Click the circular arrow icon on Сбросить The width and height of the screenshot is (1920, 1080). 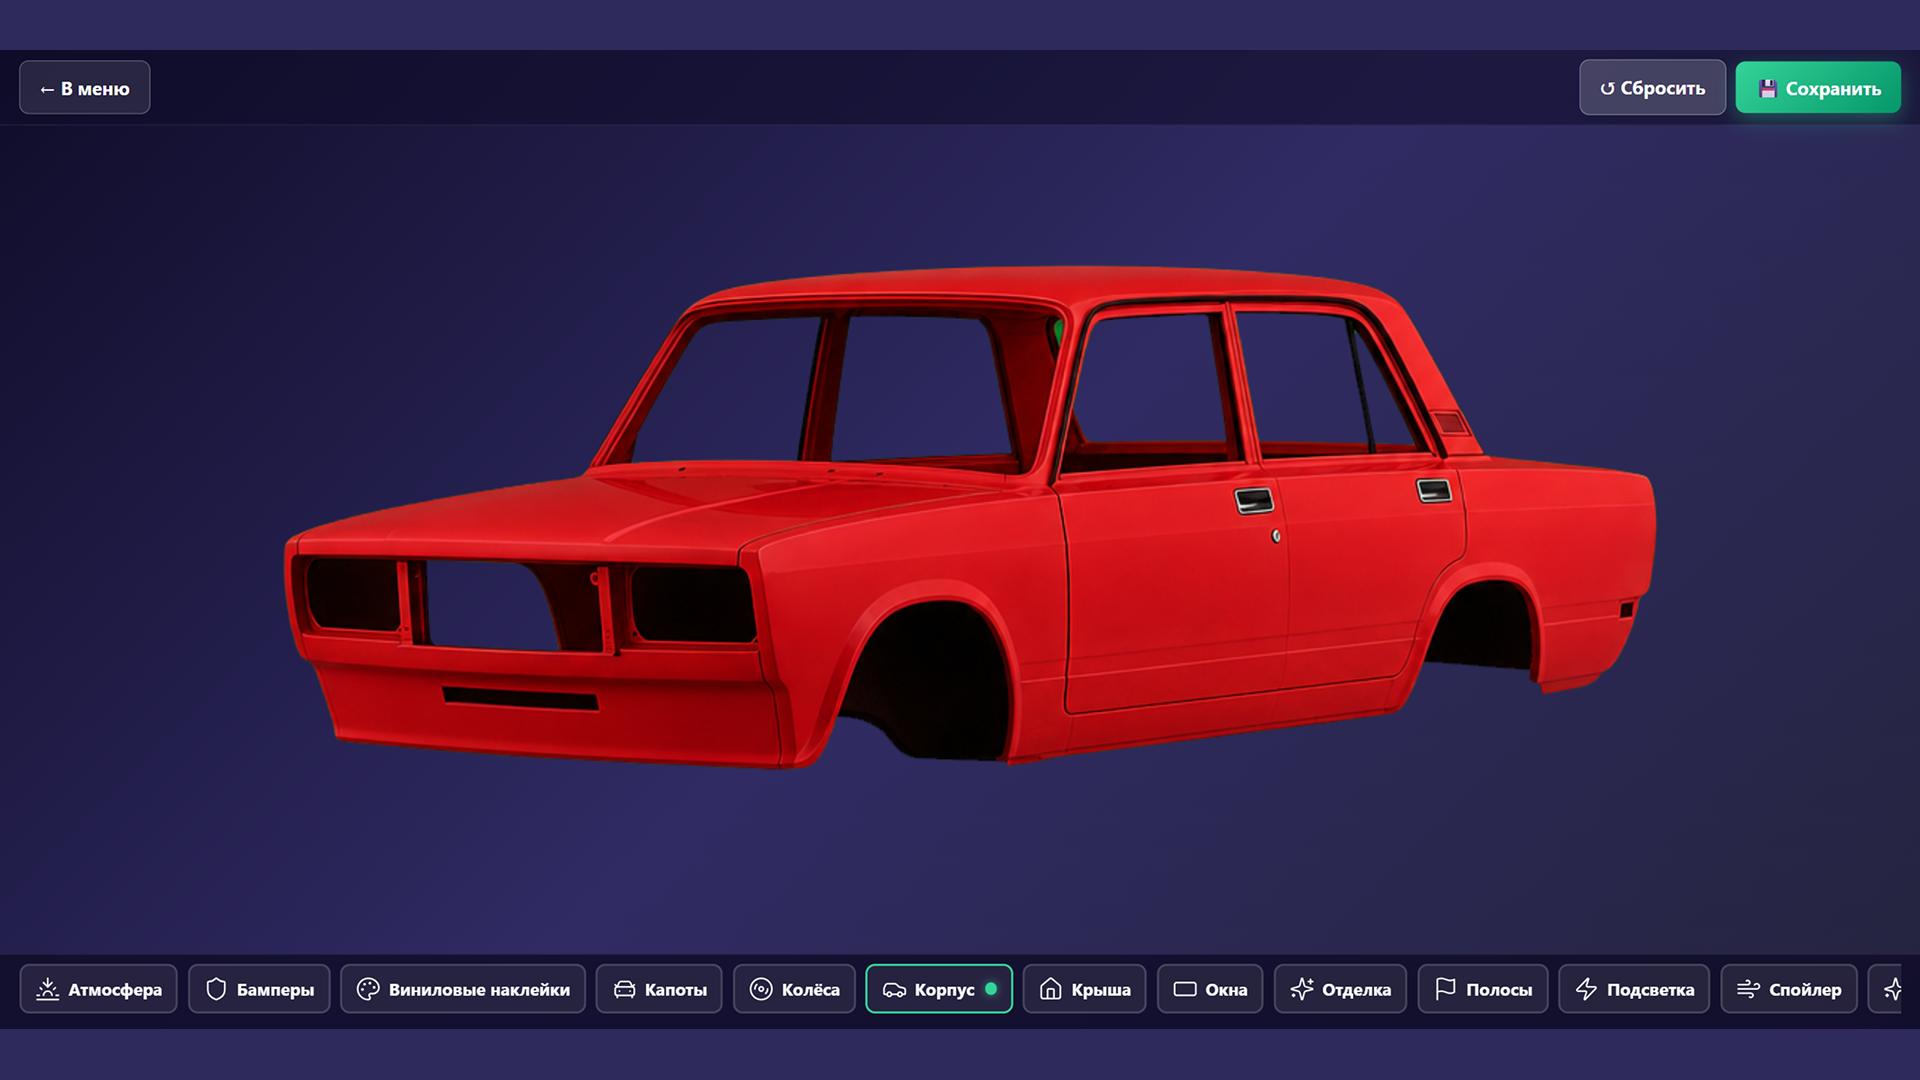click(x=1607, y=89)
